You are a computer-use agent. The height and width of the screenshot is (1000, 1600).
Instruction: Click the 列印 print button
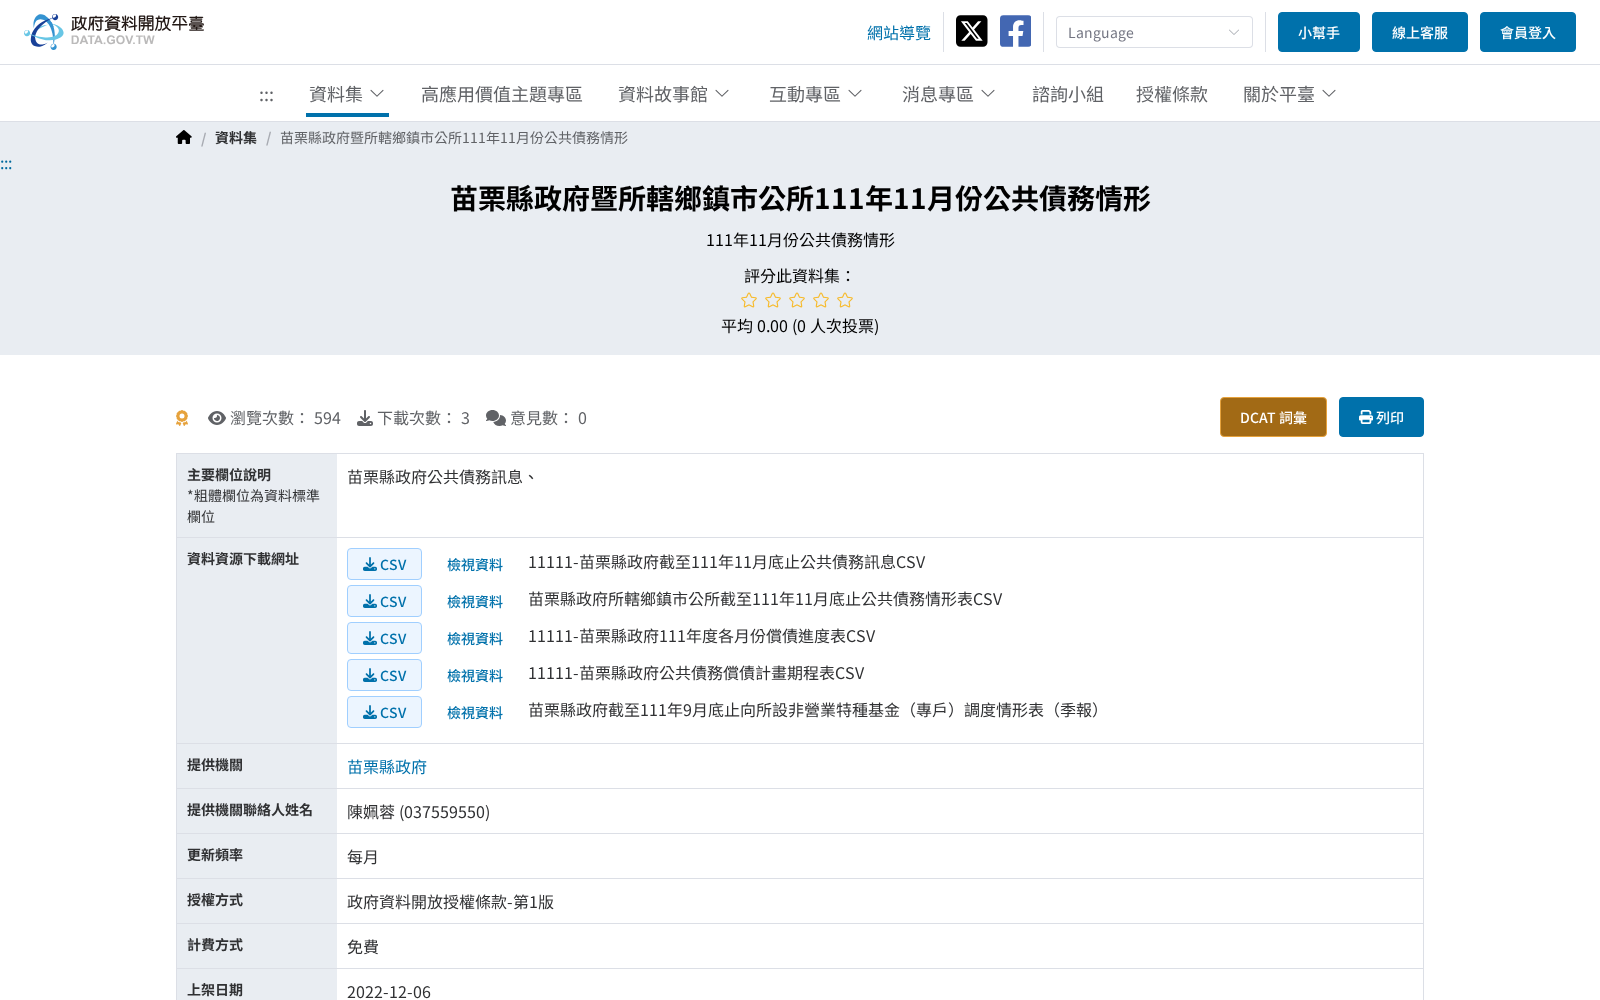click(x=1381, y=417)
